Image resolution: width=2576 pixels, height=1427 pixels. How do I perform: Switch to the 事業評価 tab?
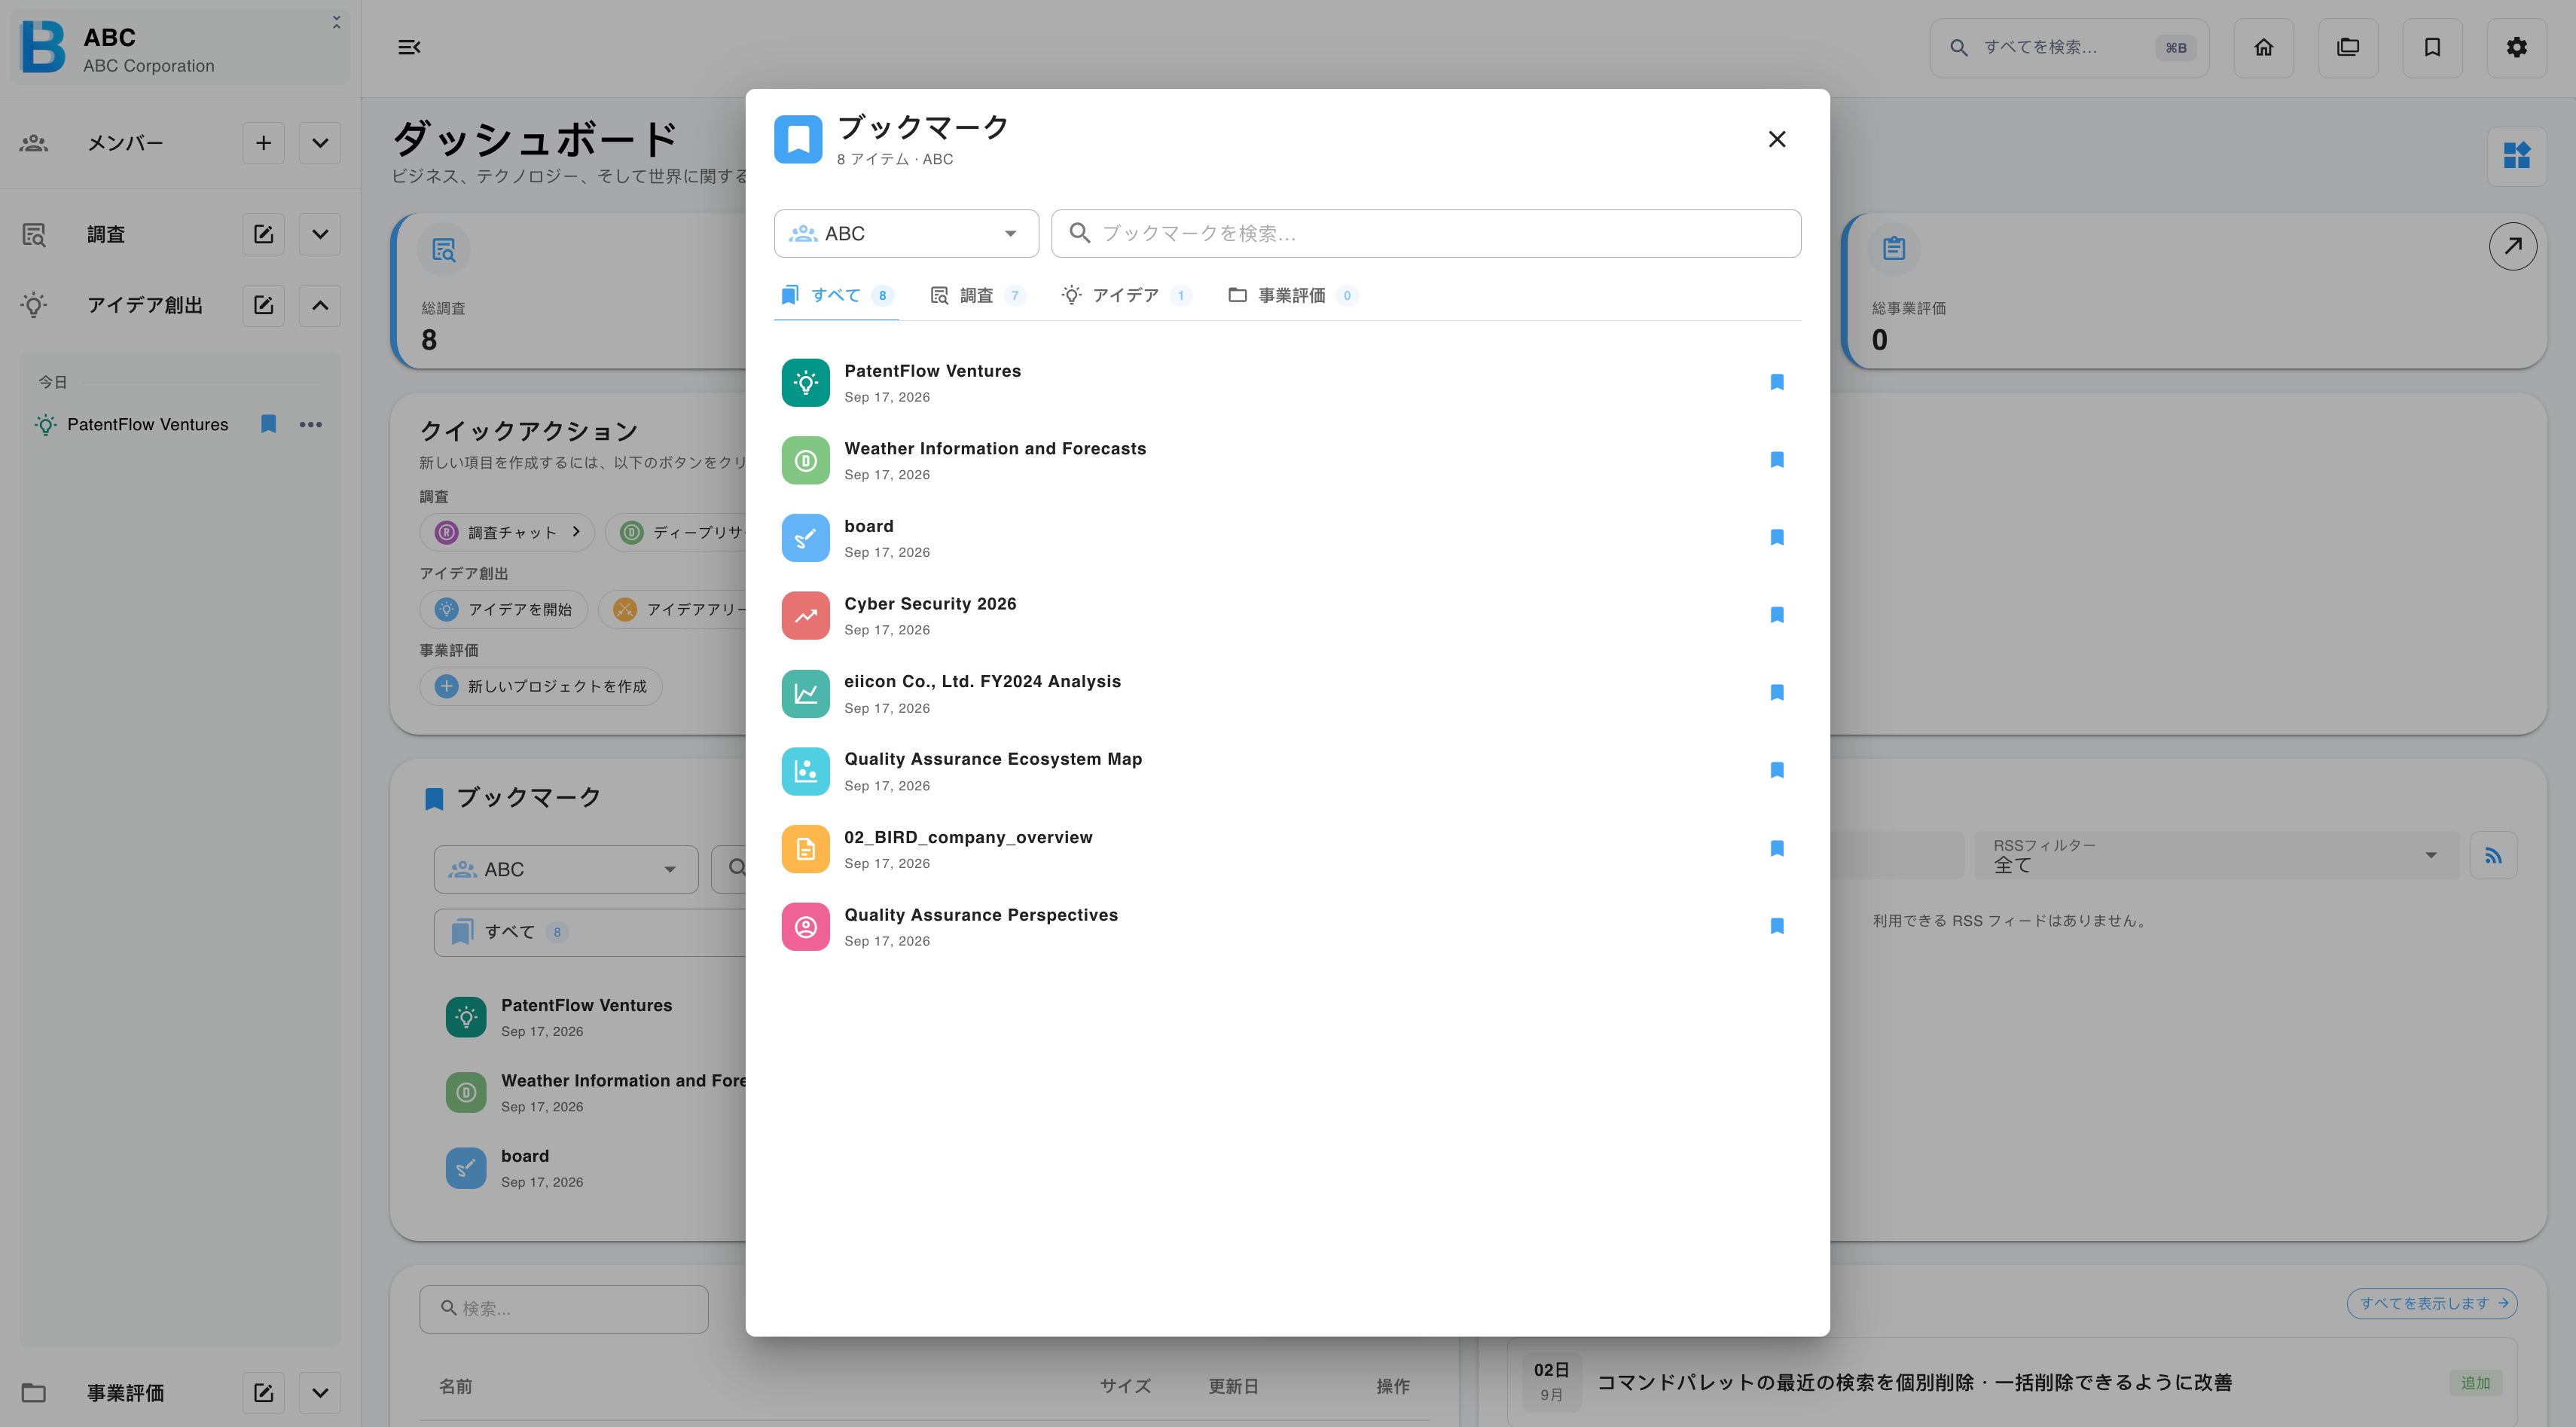[1292, 295]
